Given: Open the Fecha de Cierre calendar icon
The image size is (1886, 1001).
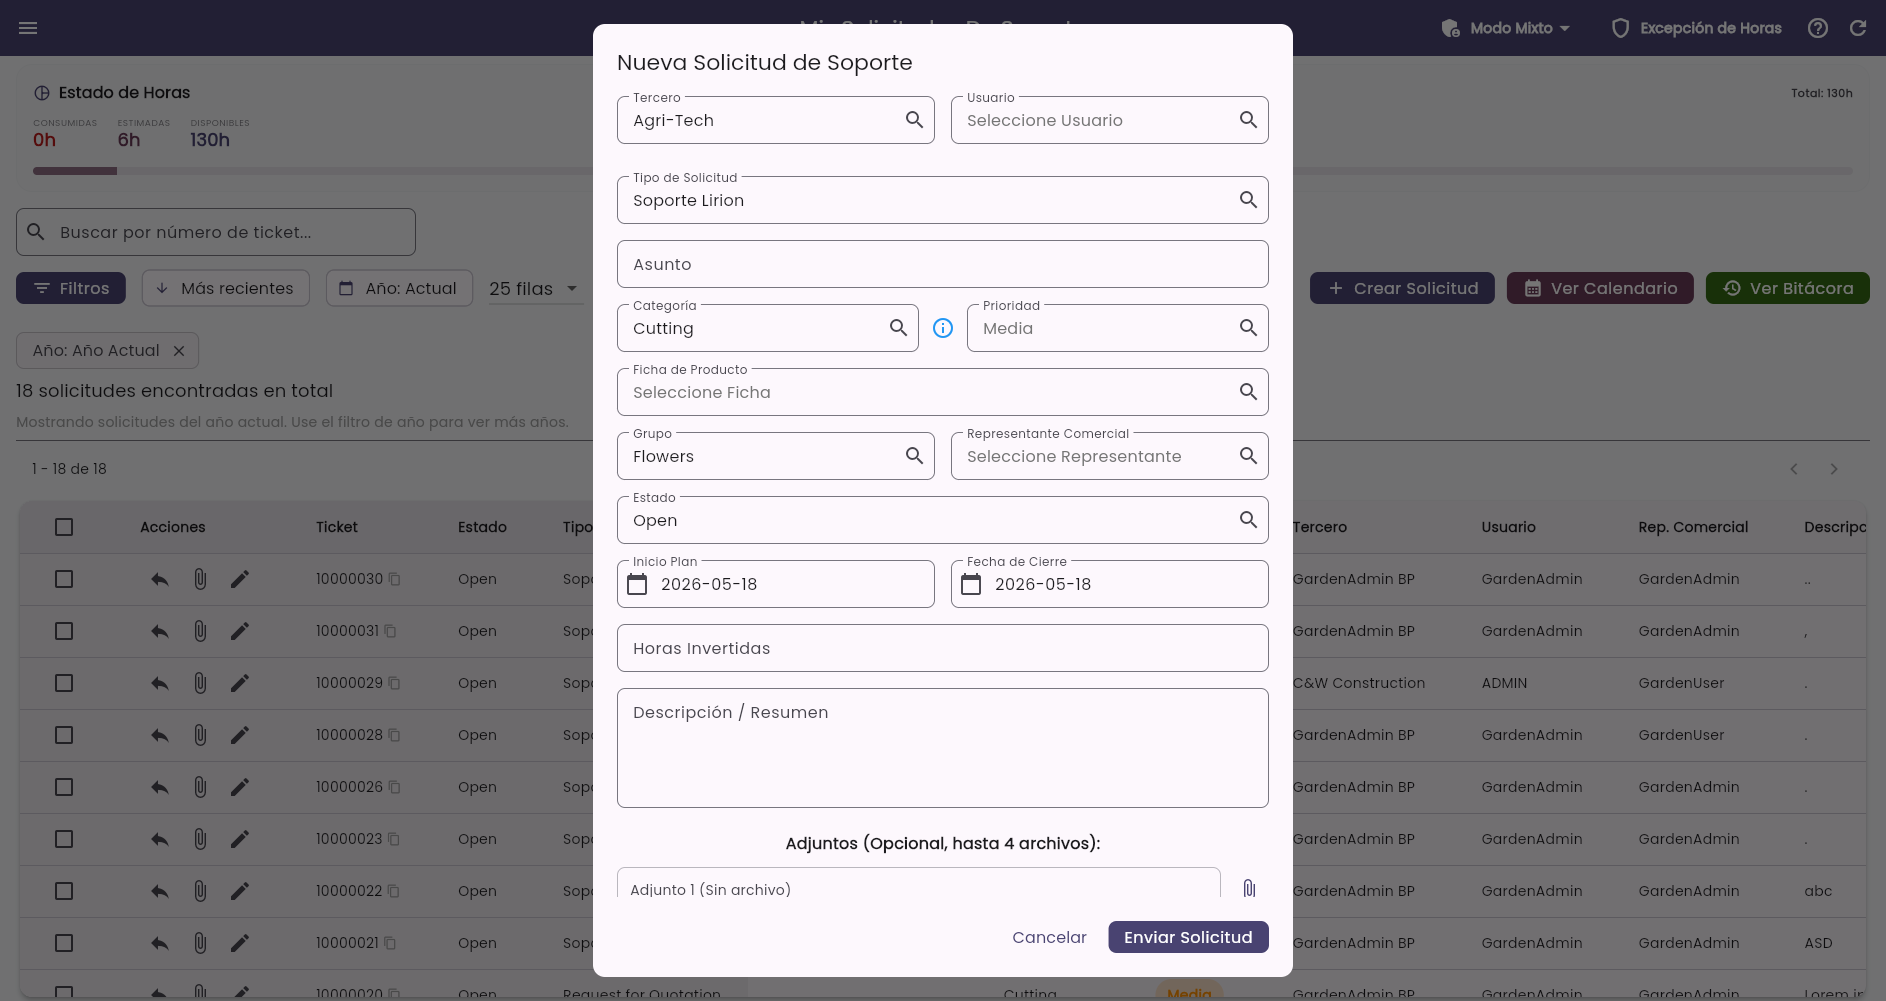Looking at the screenshot, I should [x=971, y=584].
